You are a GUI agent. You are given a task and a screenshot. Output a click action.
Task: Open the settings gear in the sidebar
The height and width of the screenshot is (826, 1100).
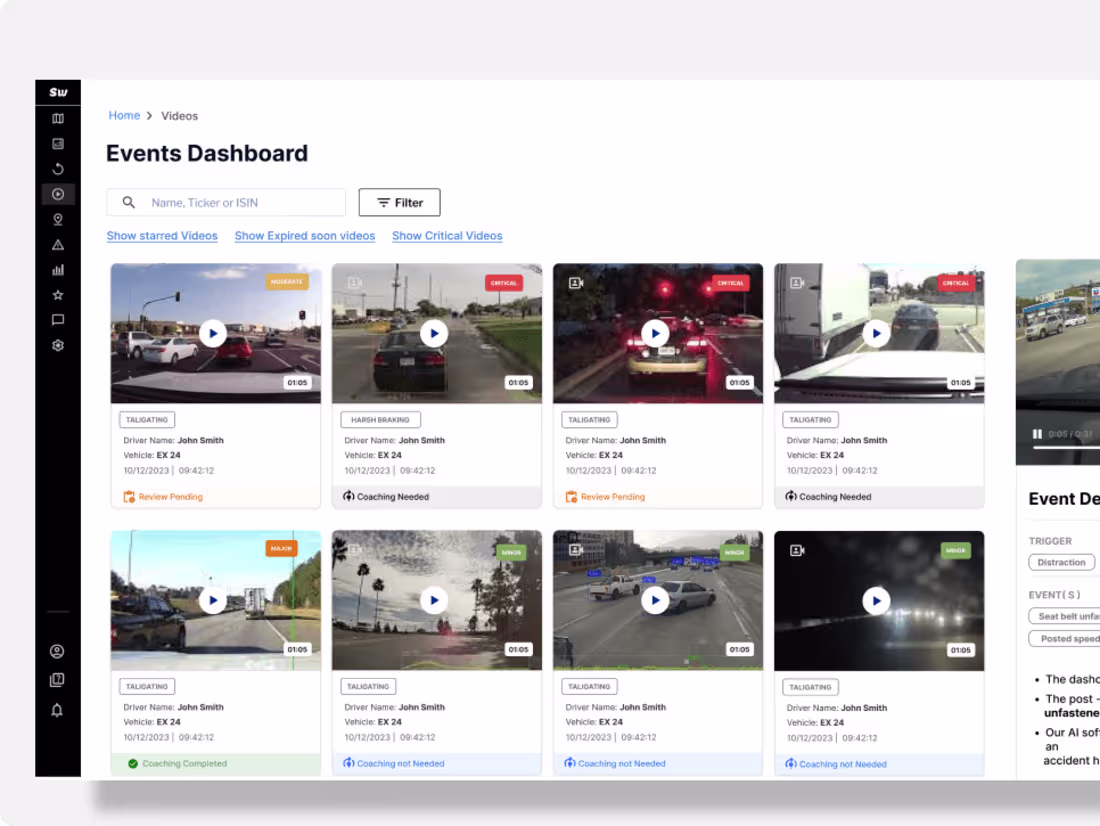[58, 344]
